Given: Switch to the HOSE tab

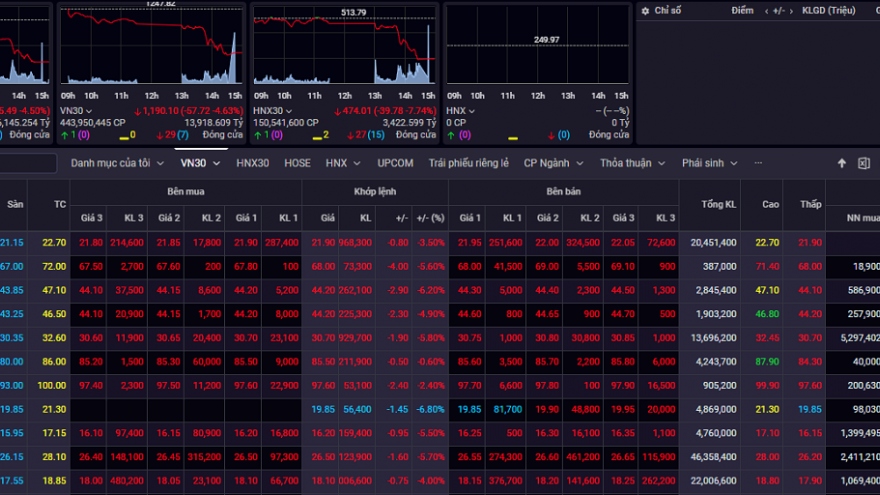Looking at the screenshot, I should tap(297, 163).
